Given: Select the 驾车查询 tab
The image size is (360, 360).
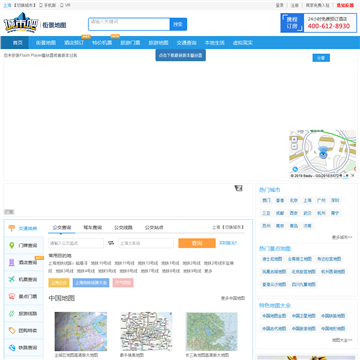Looking at the screenshot, I should [92, 228].
